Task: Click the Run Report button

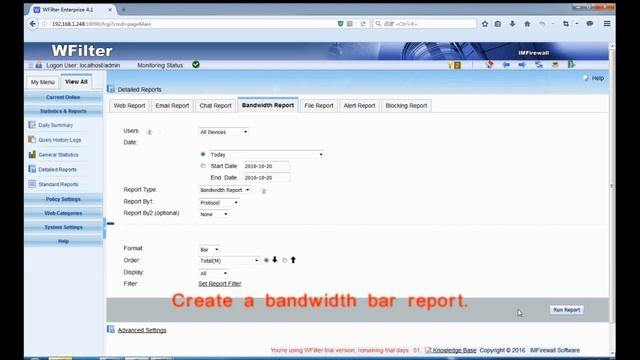Action: [x=567, y=310]
